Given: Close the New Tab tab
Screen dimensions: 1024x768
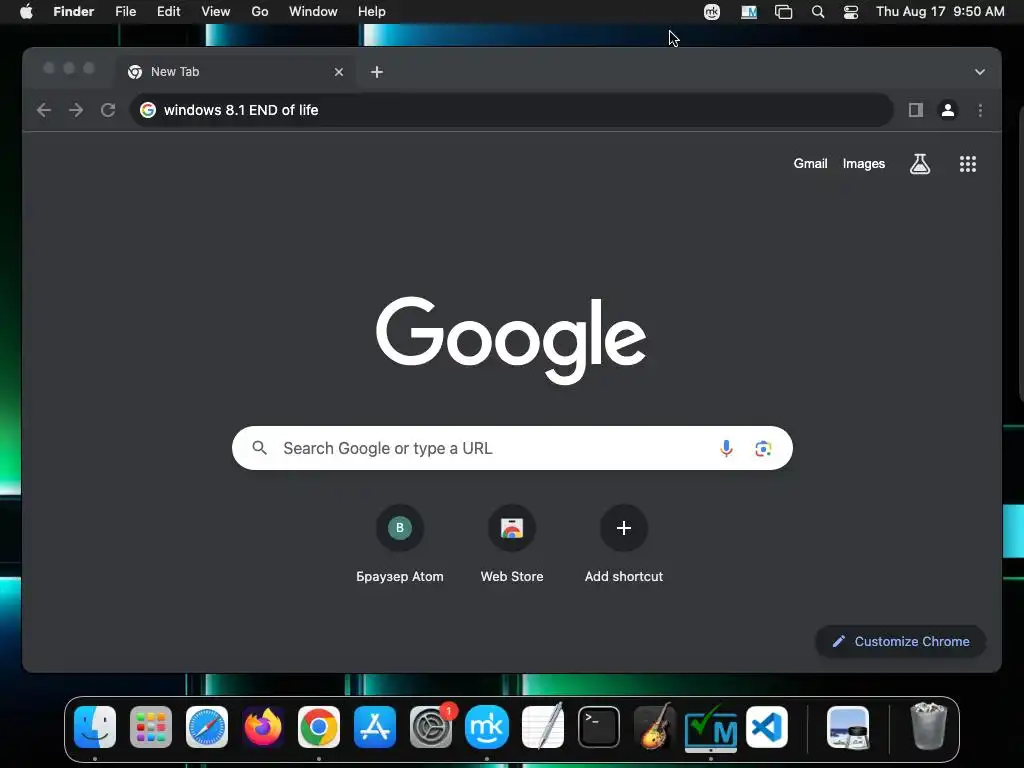Looking at the screenshot, I should (338, 72).
